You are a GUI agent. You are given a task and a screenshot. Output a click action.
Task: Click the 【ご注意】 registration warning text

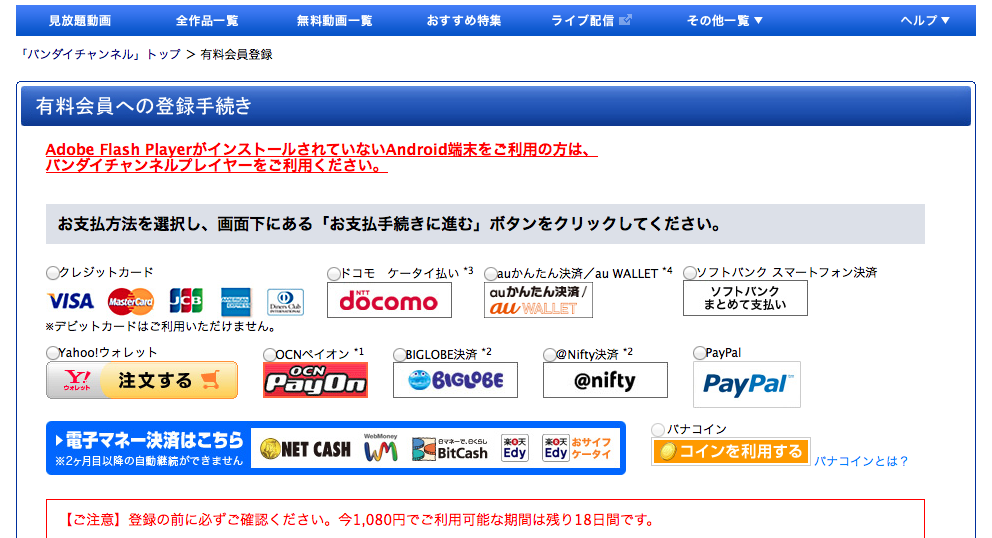pyautogui.click(x=359, y=520)
